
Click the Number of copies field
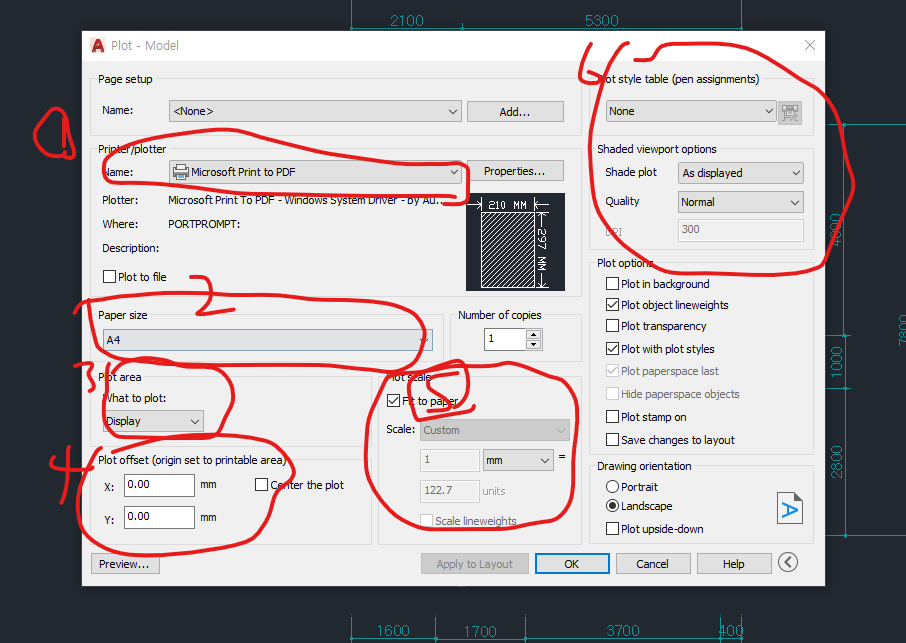point(506,339)
